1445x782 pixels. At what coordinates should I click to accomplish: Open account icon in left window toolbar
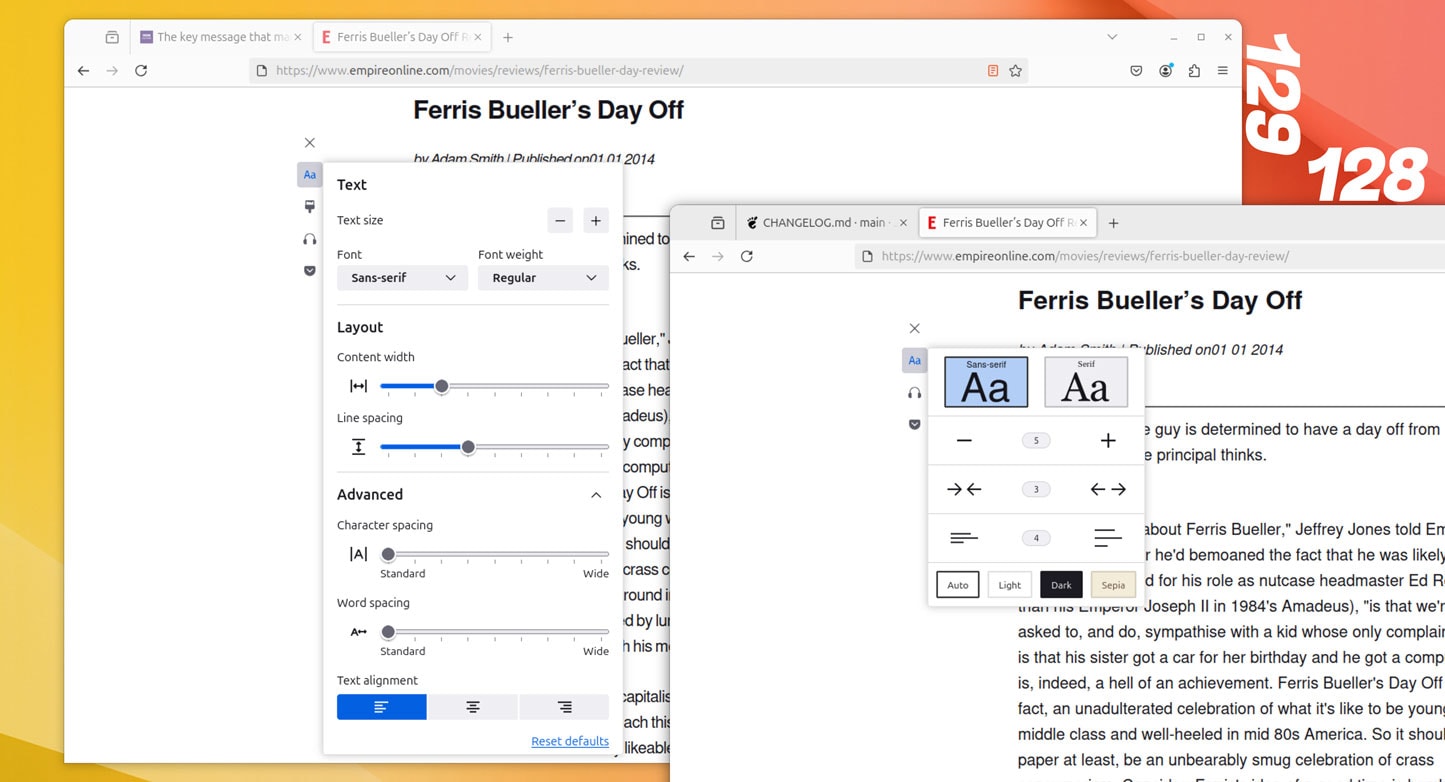(x=1165, y=71)
